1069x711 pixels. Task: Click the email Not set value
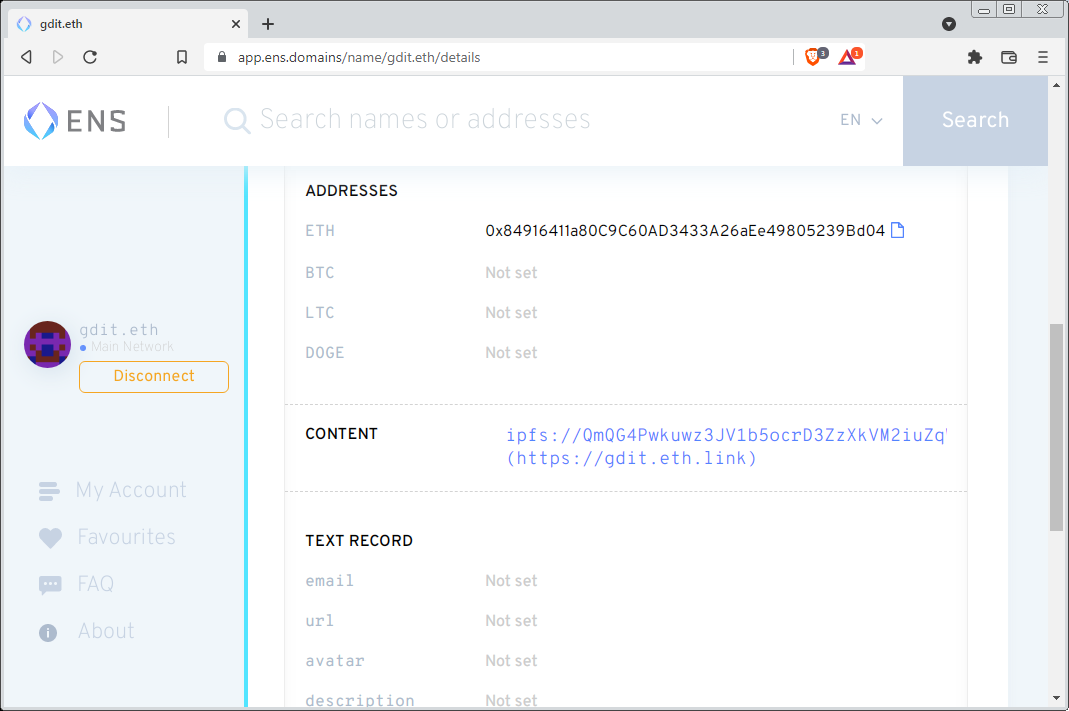coord(511,581)
